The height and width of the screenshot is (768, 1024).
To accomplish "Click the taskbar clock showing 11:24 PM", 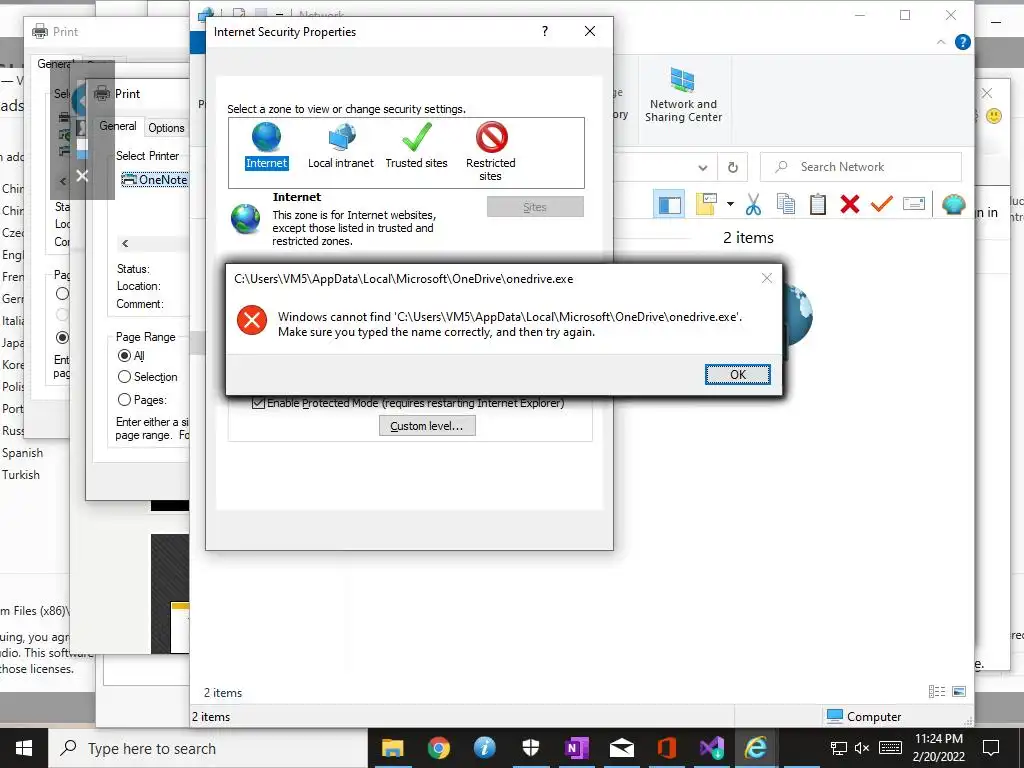I will (938, 748).
